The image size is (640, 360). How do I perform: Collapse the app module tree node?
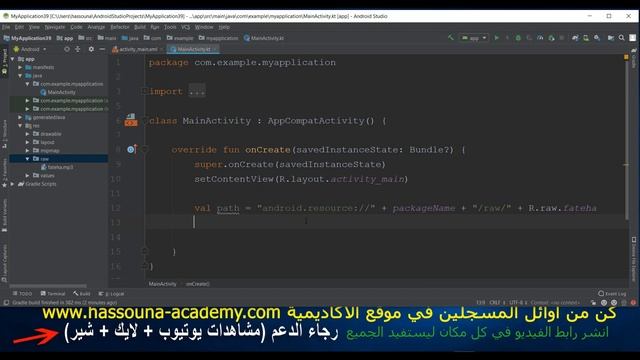click(13, 59)
